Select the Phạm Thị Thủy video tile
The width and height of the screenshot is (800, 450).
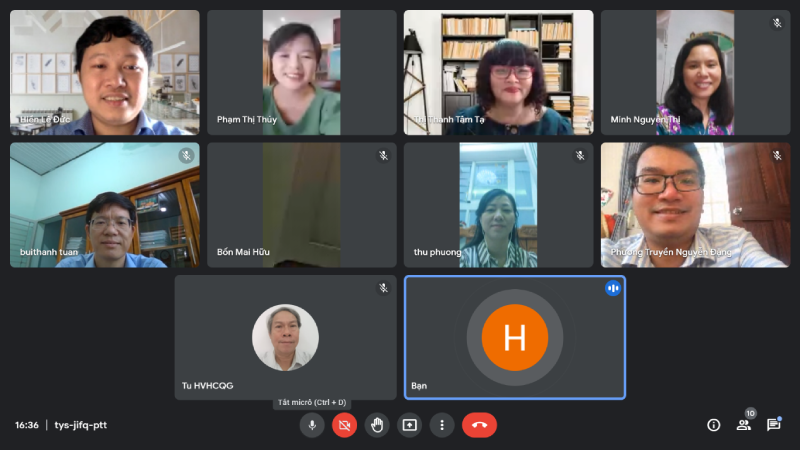(301, 72)
